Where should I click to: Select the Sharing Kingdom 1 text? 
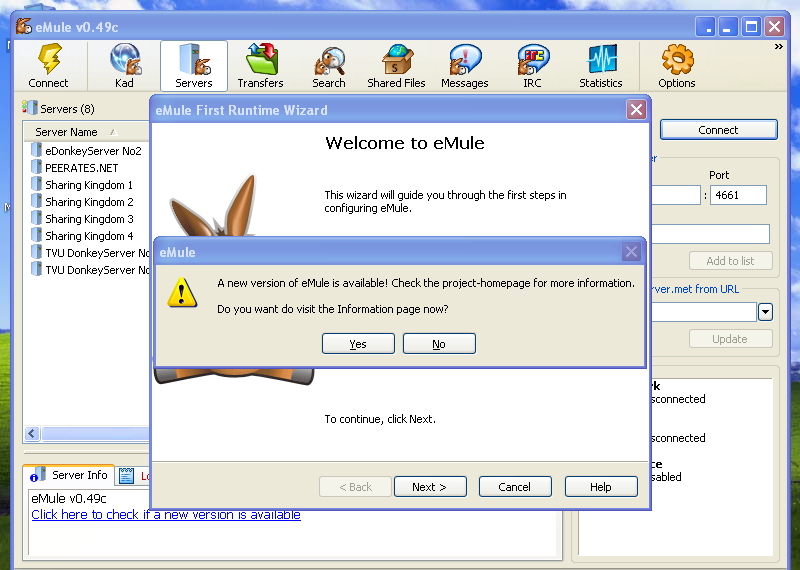89,185
